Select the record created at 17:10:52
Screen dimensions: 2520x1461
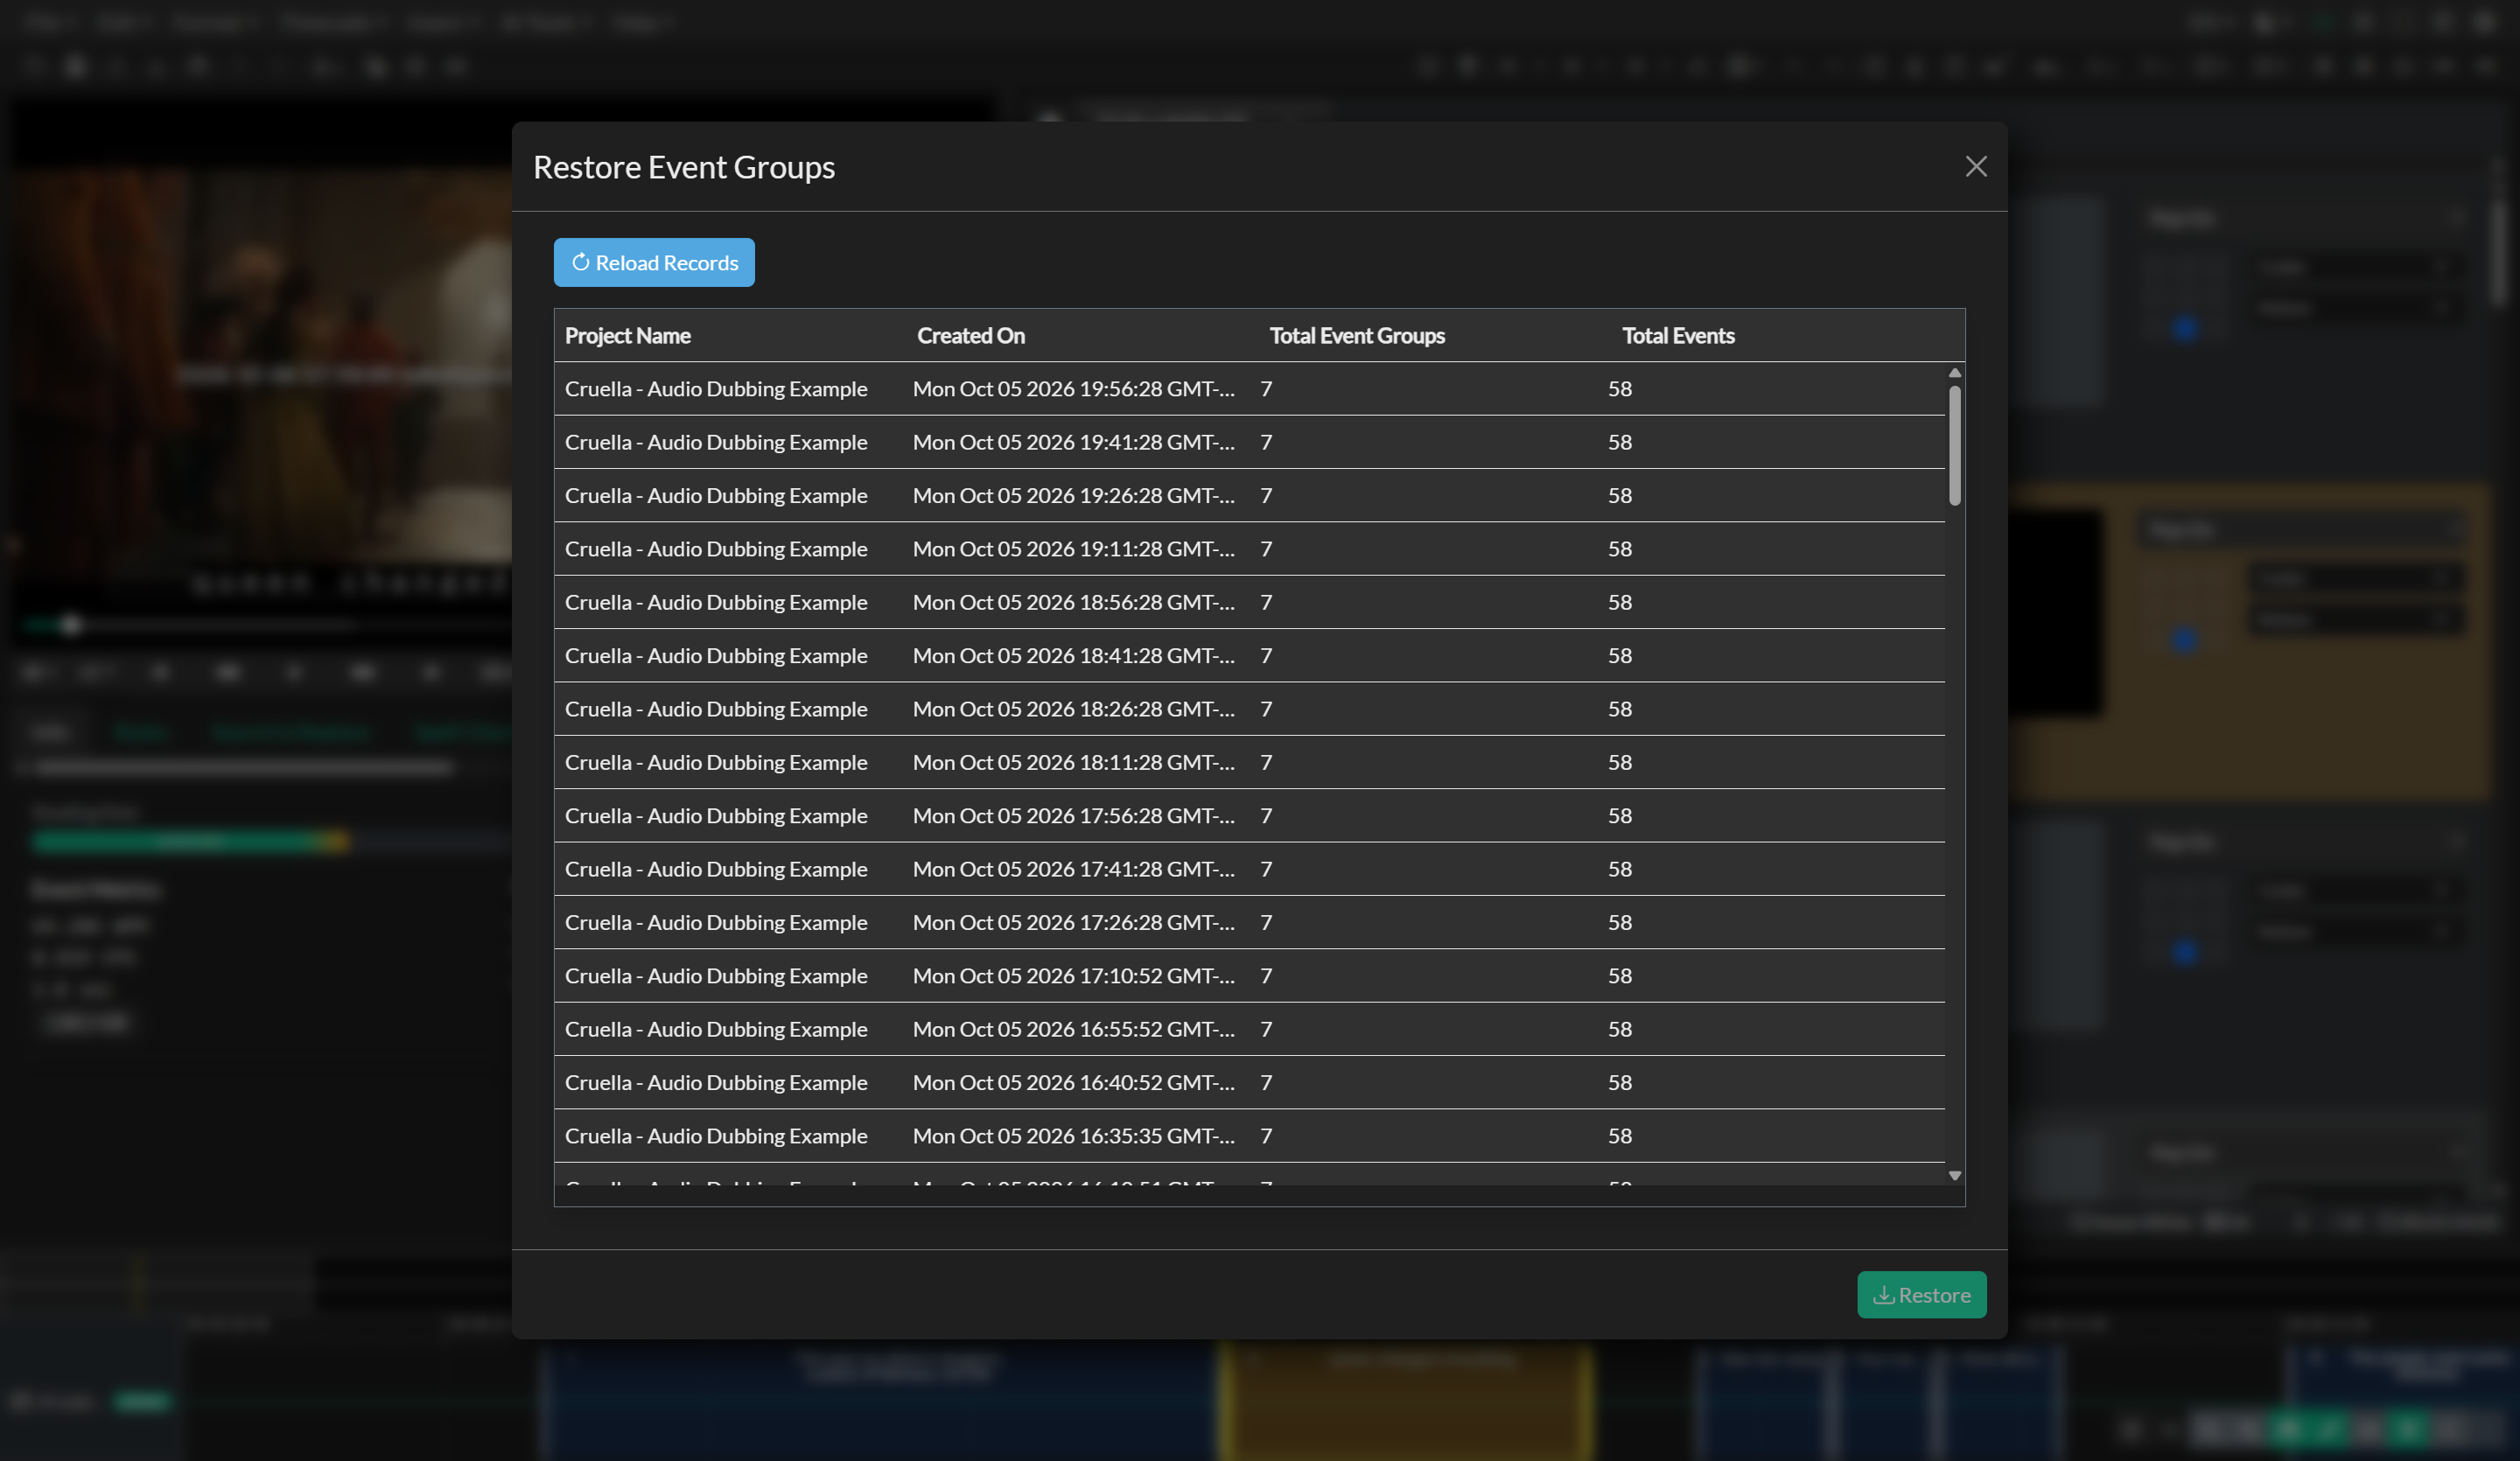[x=1250, y=976]
